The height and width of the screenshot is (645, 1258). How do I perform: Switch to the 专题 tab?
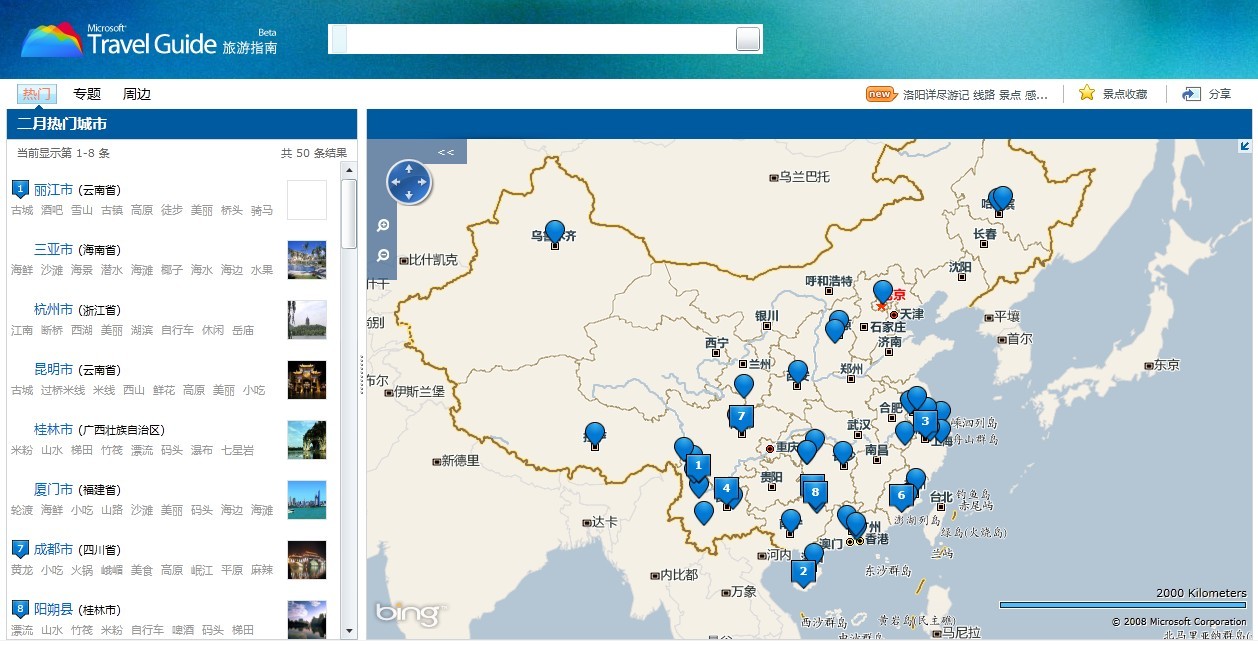pos(87,94)
